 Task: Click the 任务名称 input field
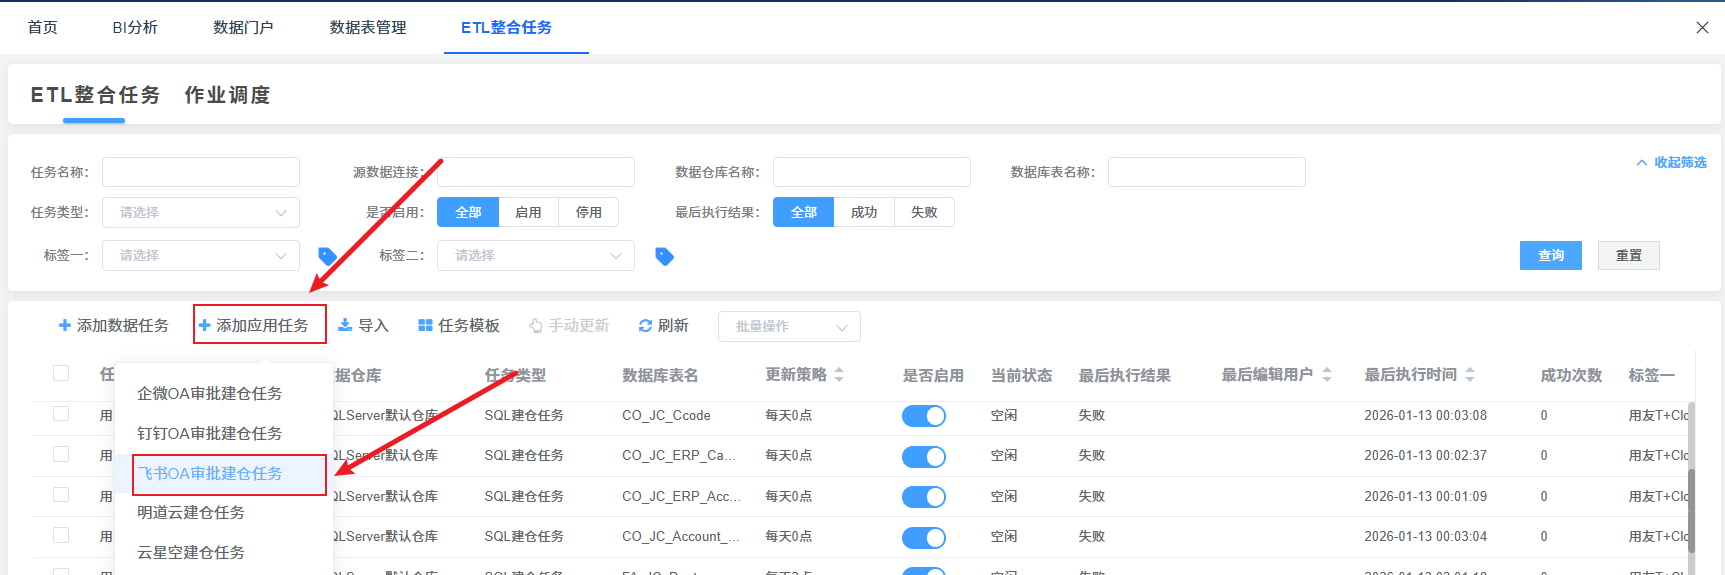(201, 172)
